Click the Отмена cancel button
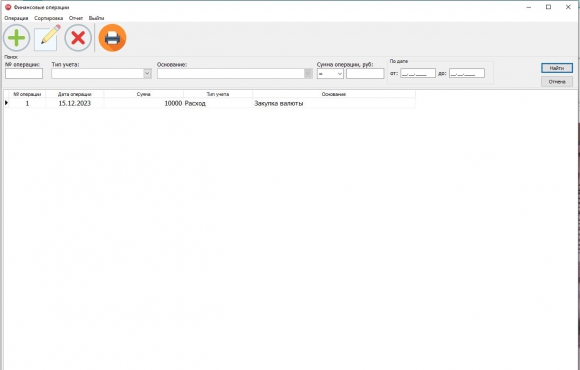 [x=557, y=81]
